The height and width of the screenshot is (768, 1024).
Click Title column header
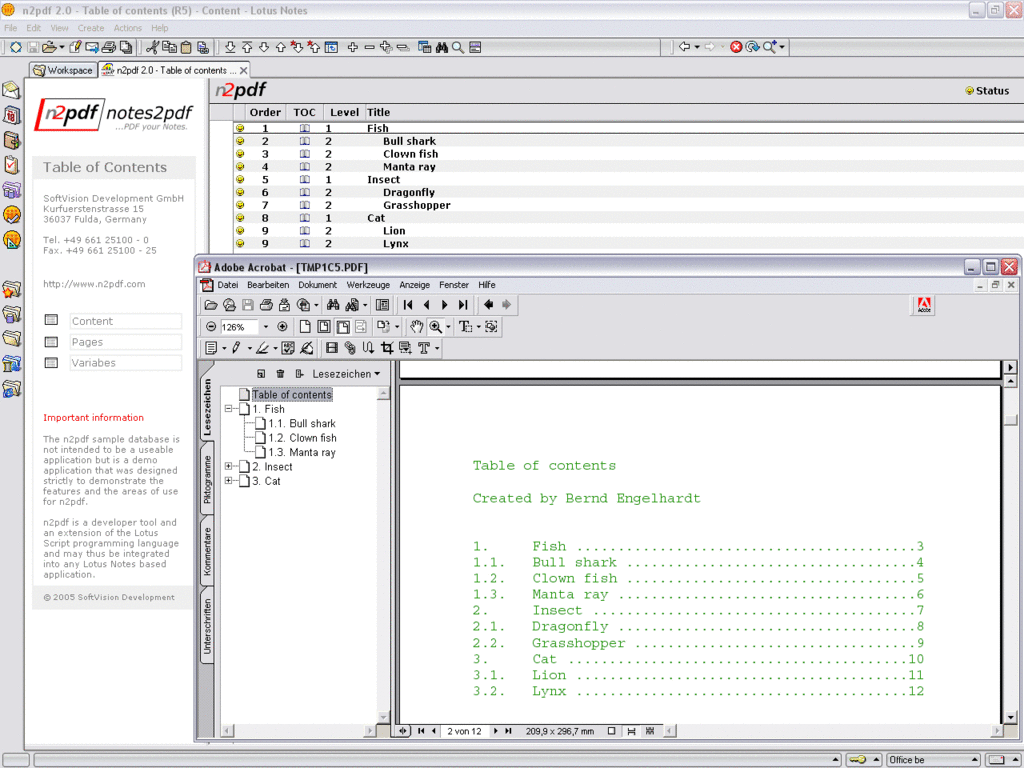[x=378, y=112]
